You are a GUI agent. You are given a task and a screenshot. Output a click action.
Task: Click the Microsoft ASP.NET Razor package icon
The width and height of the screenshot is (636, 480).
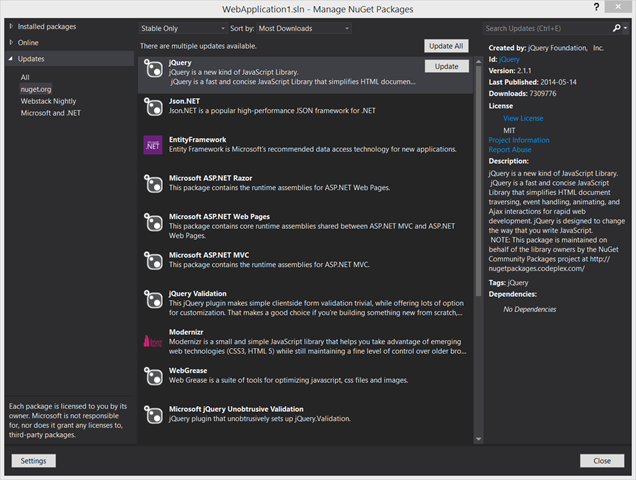click(153, 184)
